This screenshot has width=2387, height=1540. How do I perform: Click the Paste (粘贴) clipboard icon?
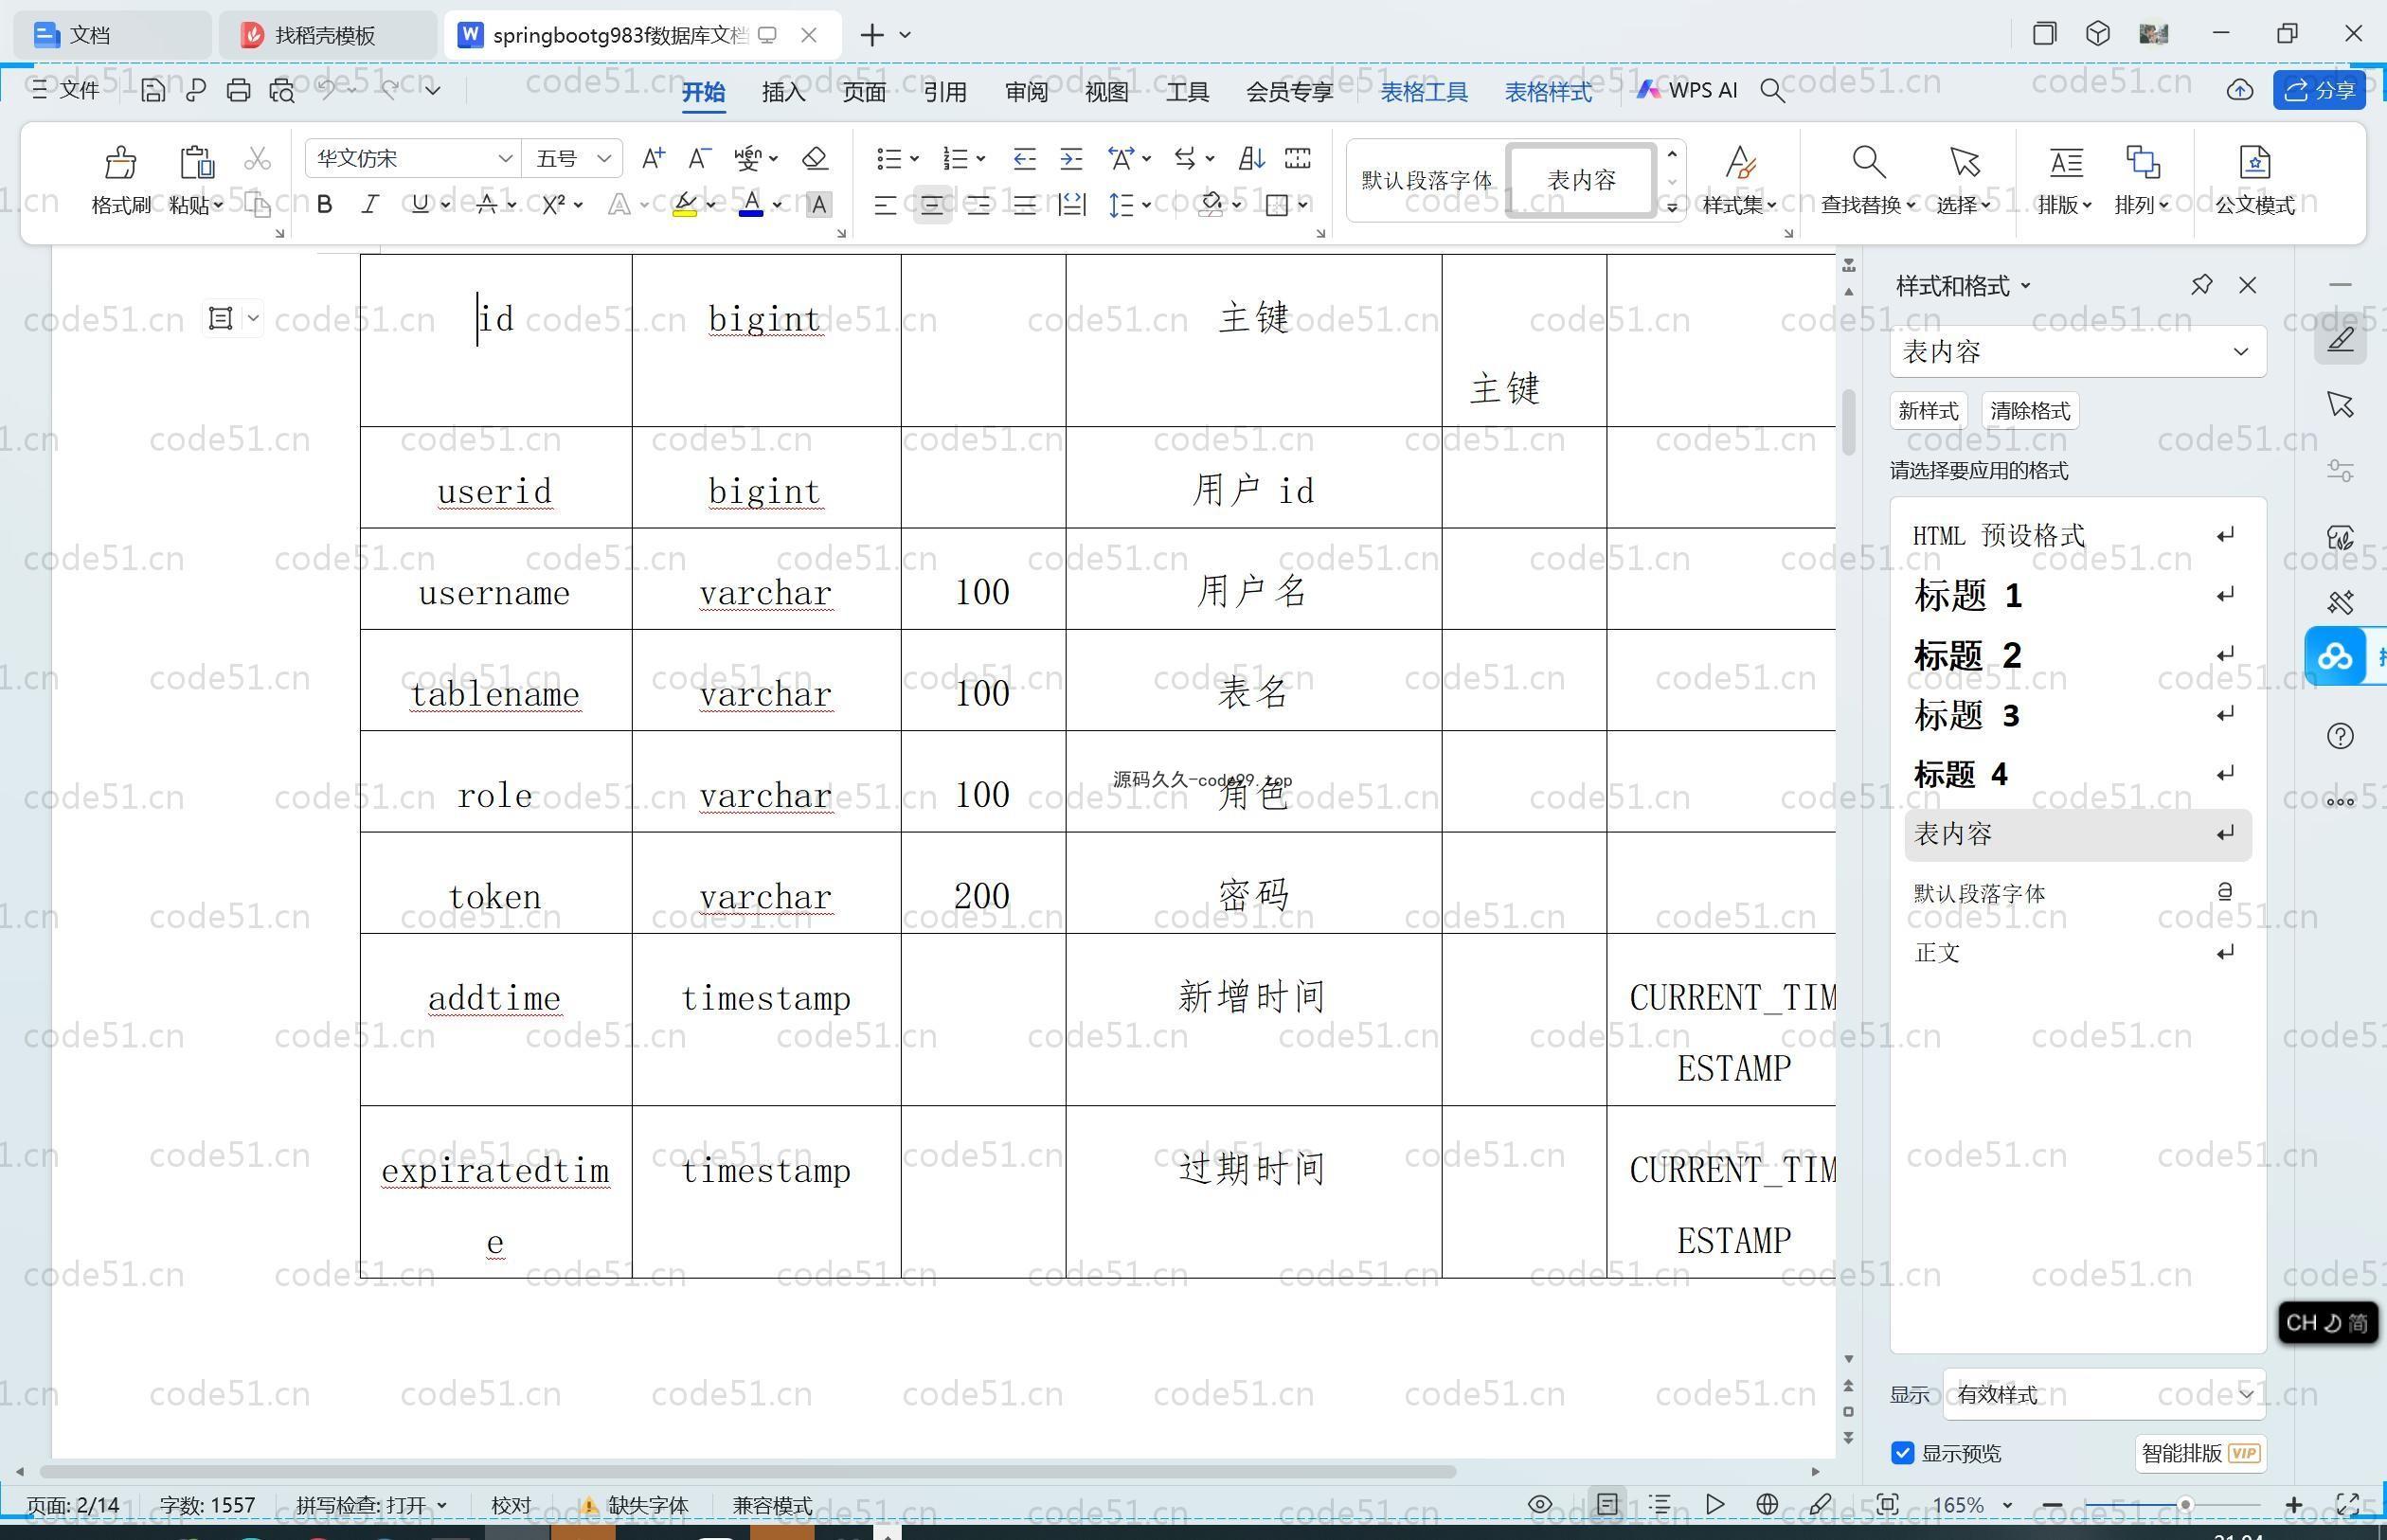pyautogui.click(x=196, y=161)
